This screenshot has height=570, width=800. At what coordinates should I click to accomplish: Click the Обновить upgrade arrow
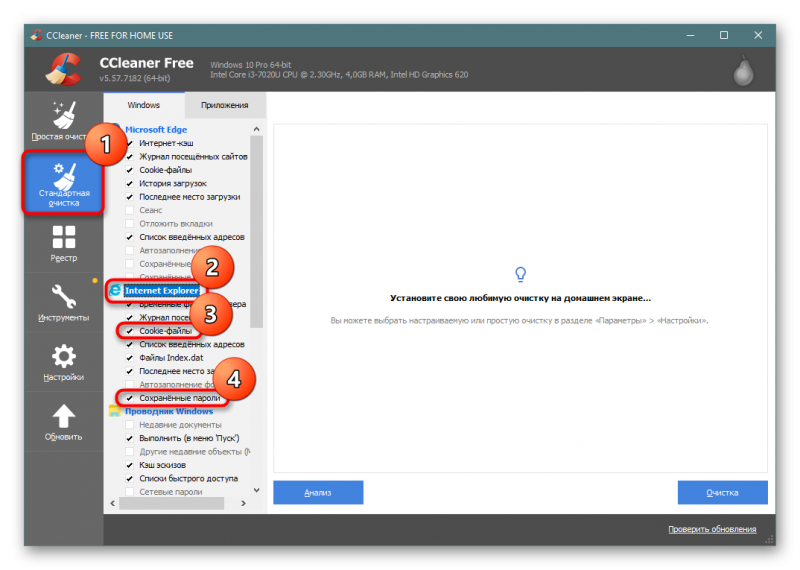click(63, 423)
